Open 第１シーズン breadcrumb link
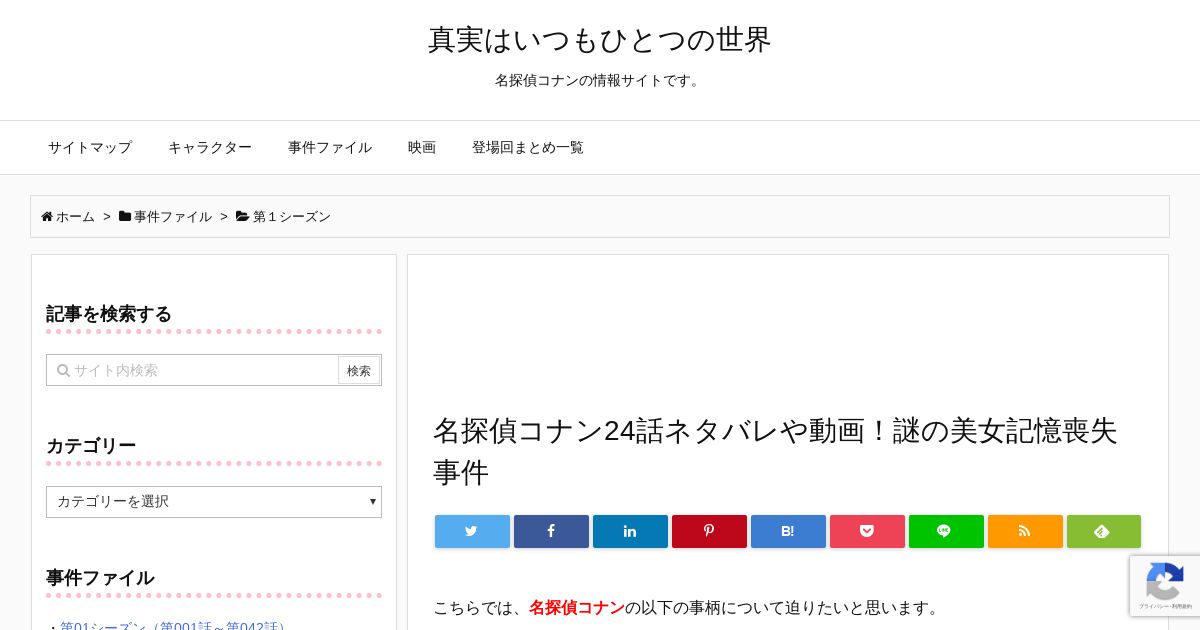1200x630 pixels. coord(291,216)
